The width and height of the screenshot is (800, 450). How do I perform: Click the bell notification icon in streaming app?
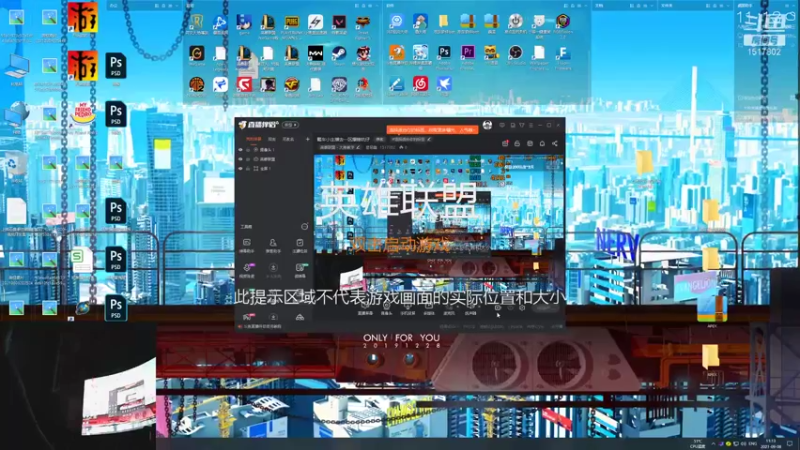[x=542, y=144]
